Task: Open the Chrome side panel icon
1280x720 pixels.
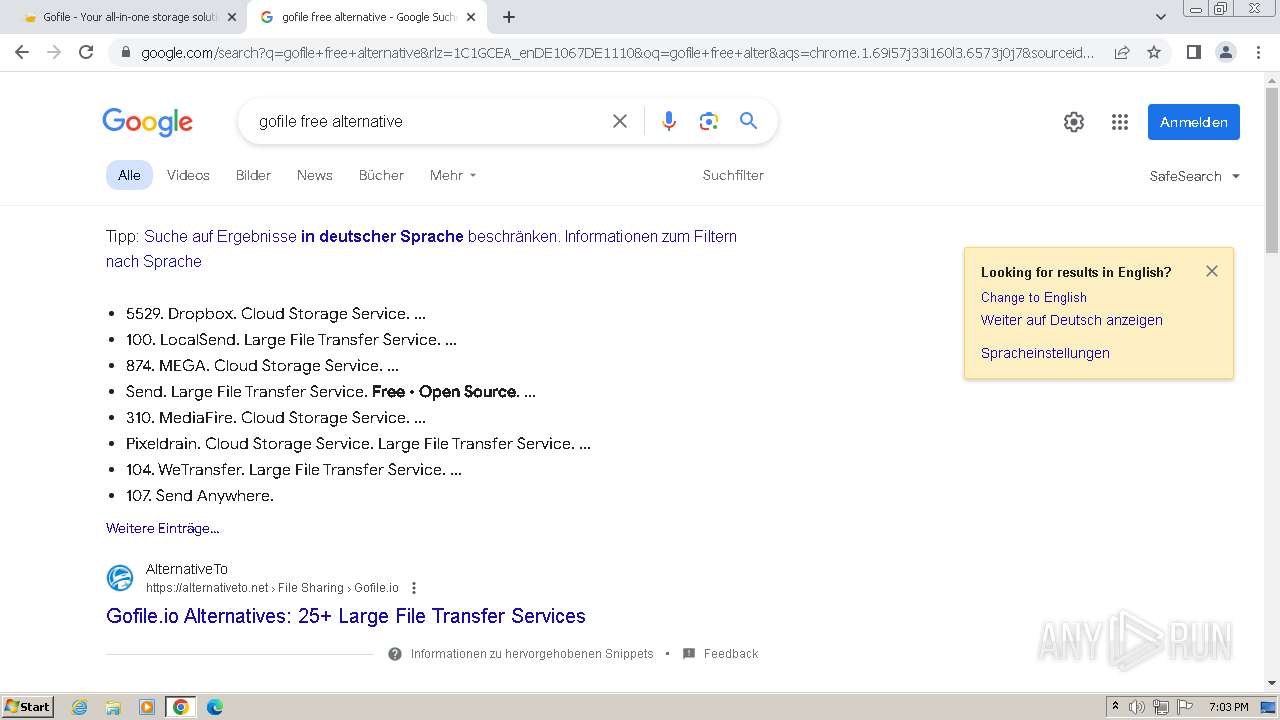Action: (x=1193, y=52)
